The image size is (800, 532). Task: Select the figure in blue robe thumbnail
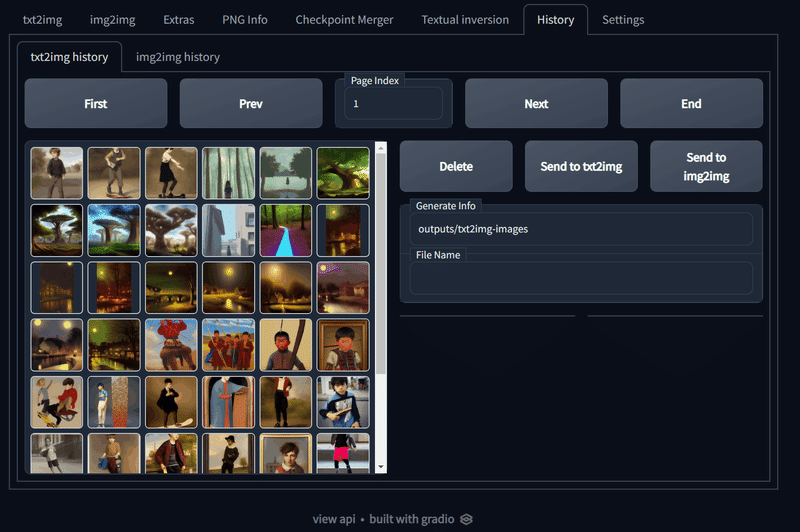point(229,402)
